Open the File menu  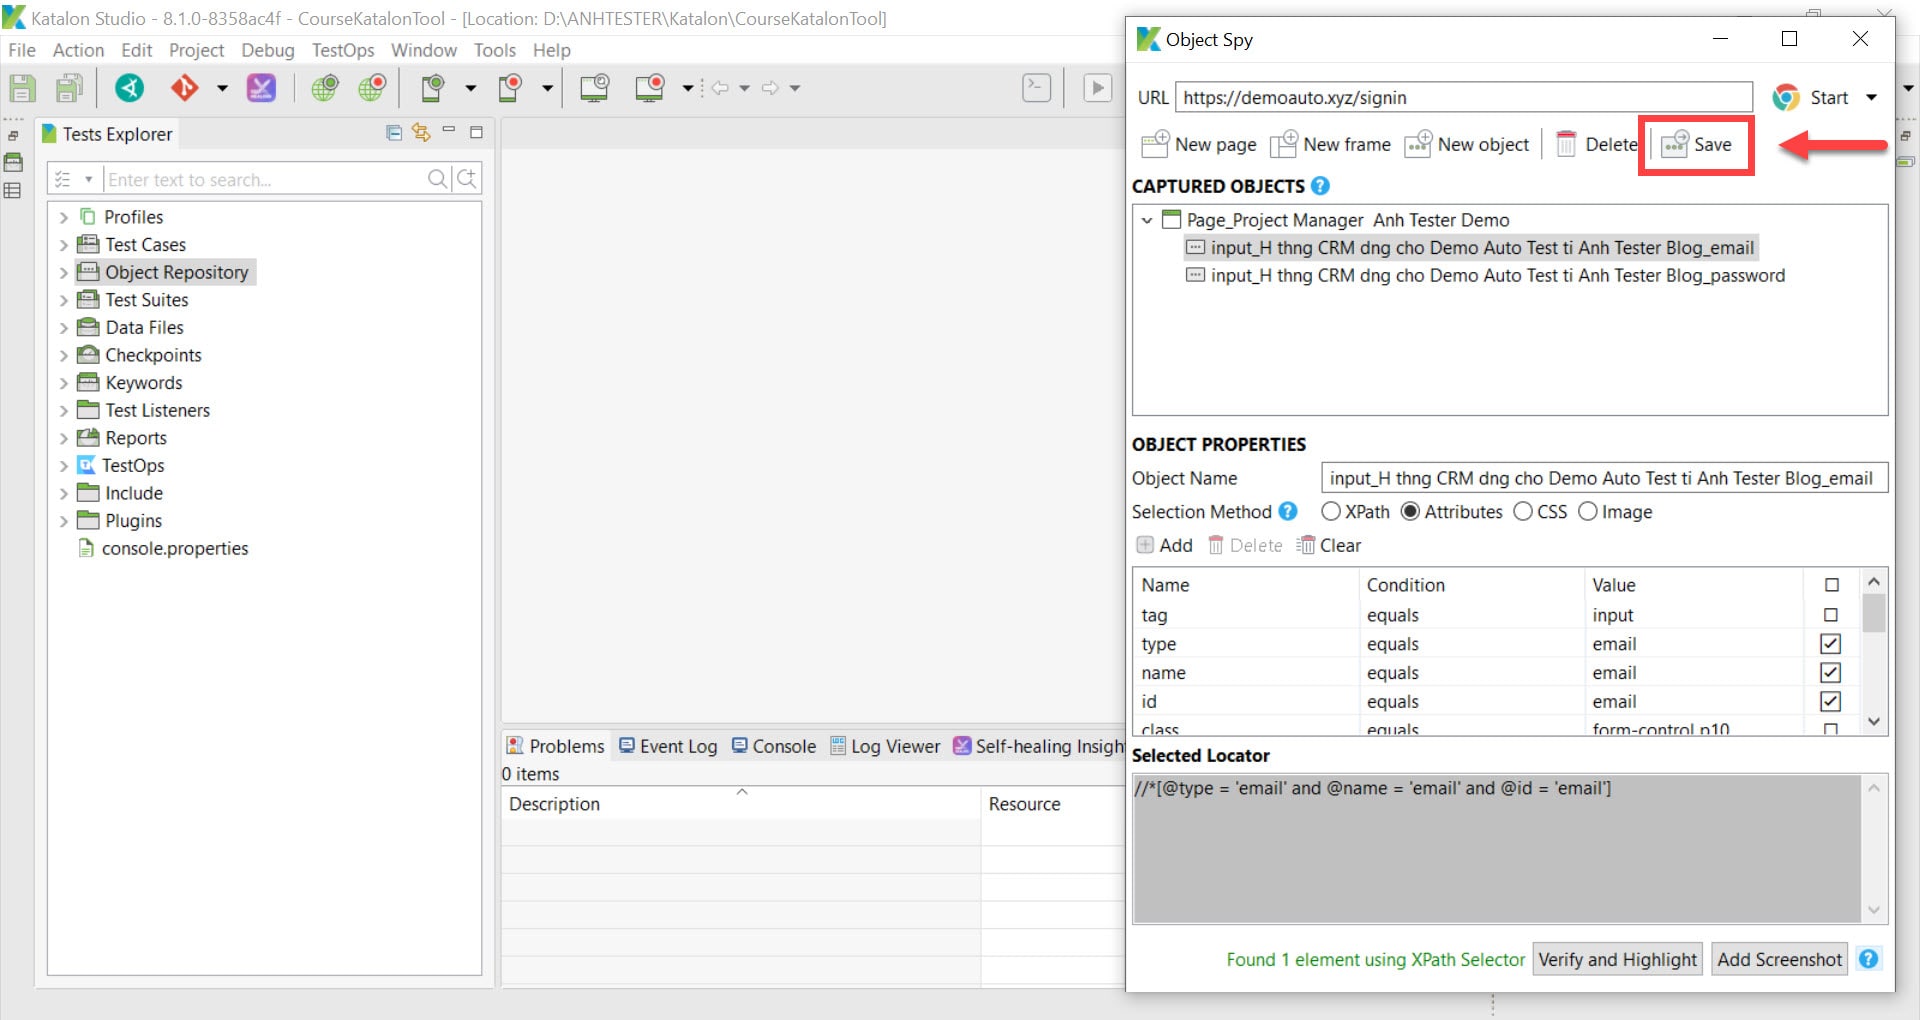pos(22,50)
